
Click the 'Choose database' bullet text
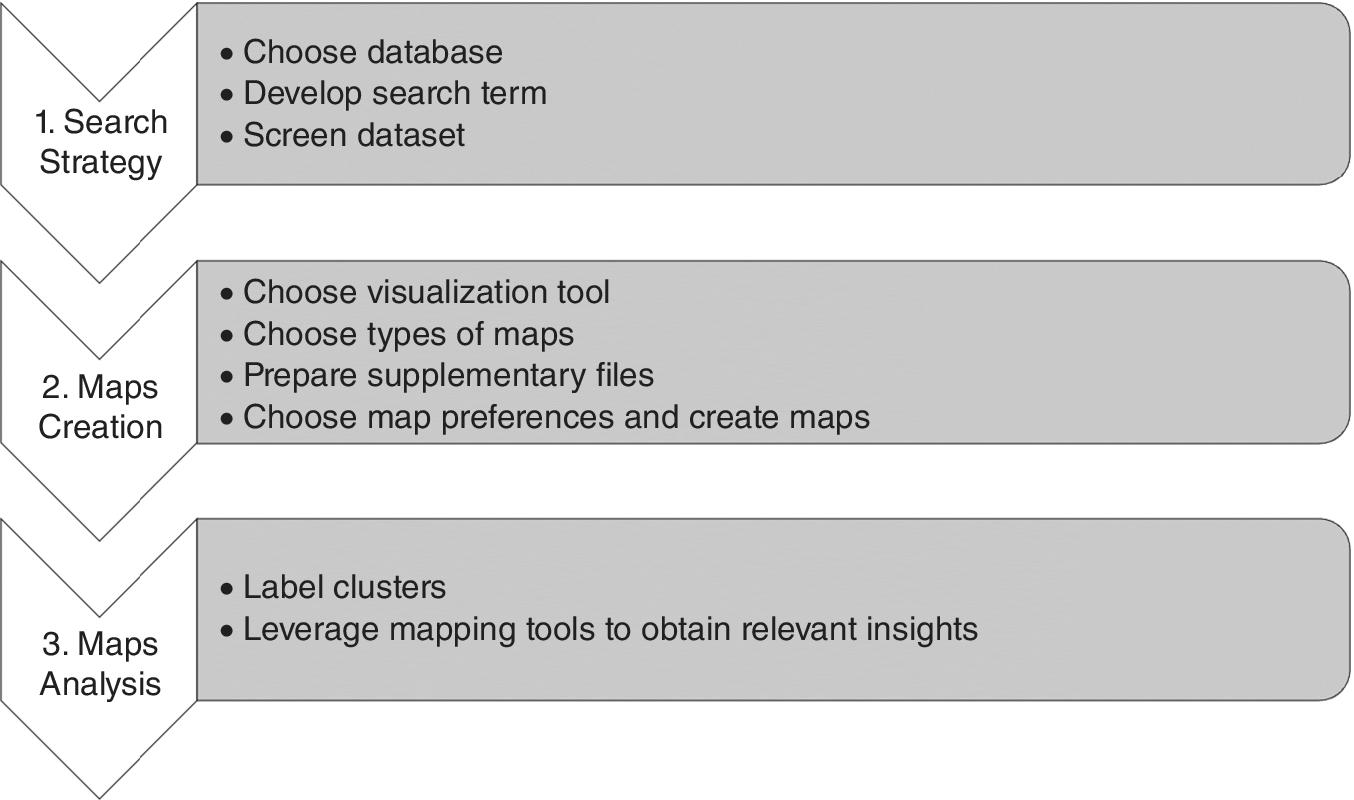[373, 51]
